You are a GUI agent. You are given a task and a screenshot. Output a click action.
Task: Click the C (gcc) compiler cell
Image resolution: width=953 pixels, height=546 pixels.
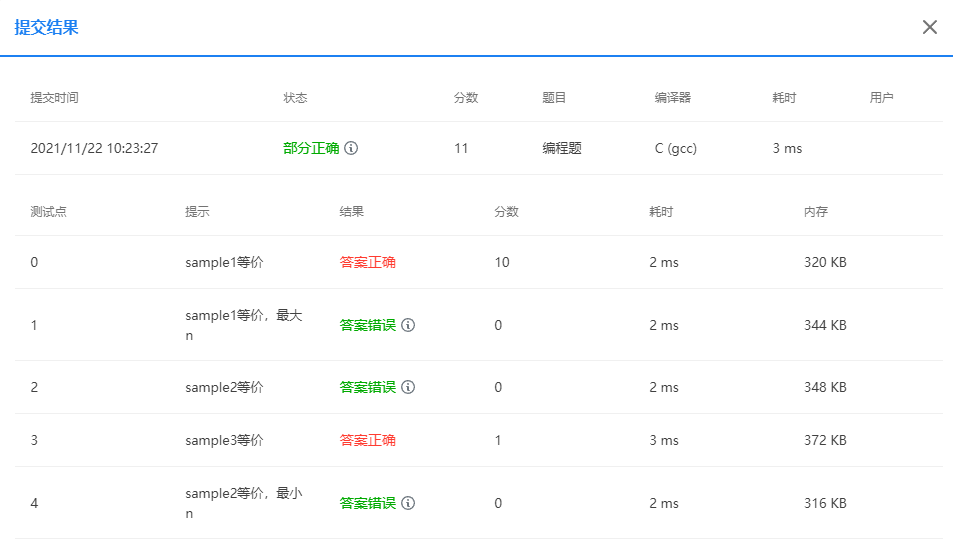tap(675, 148)
